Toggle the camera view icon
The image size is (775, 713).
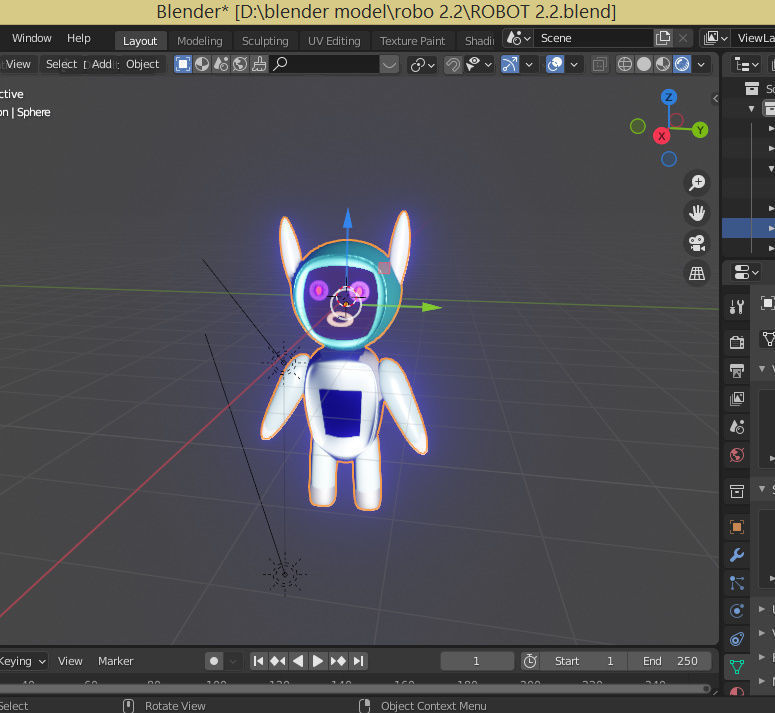[697, 243]
